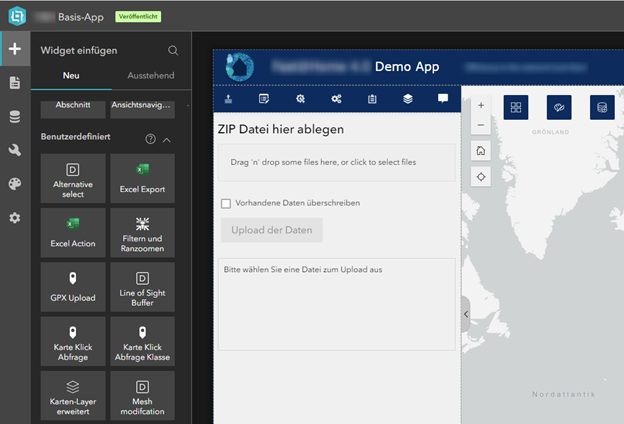Check Vorhandene Daten überschreiben
Image resolution: width=624 pixels, height=424 pixels.
click(x=226, y=203)
